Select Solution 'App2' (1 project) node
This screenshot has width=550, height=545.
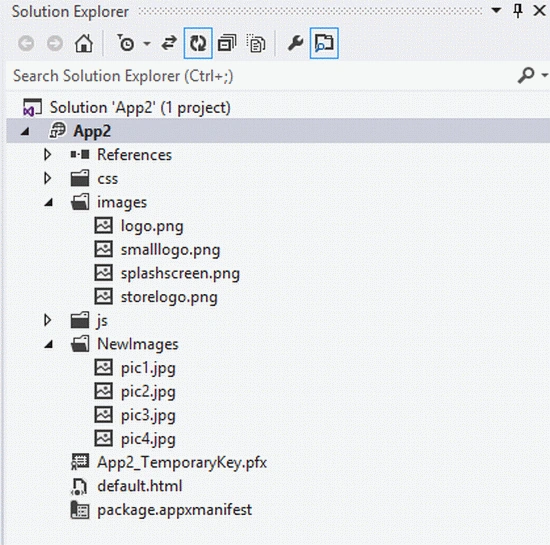pos(140,107)
